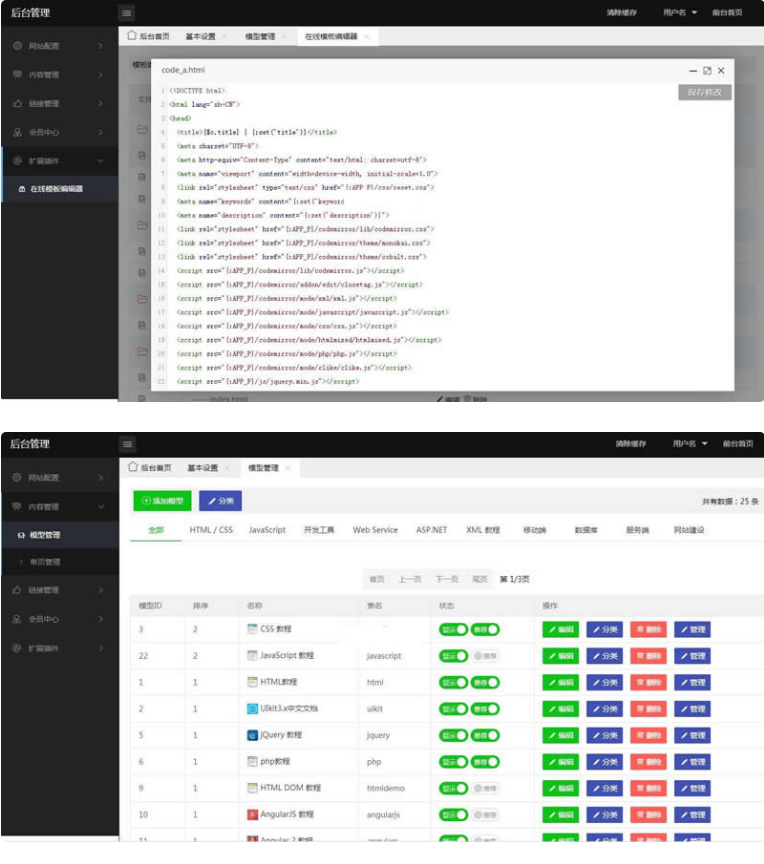Click the green 添加模型 button

tap(162, 501)
